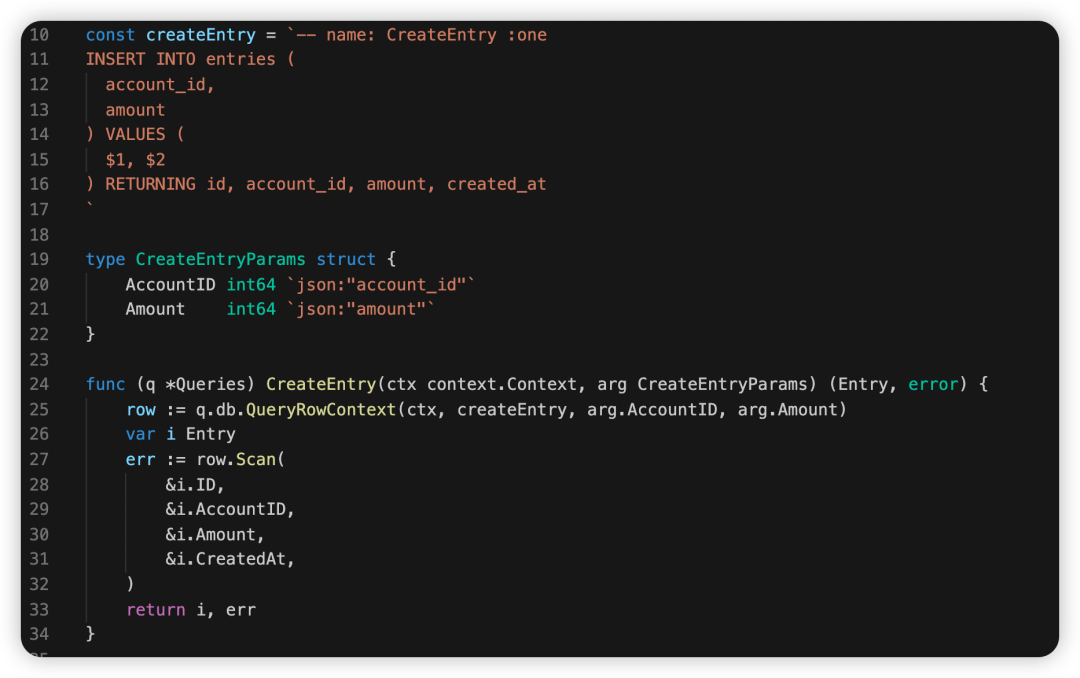Click the ') VALUES (' text on line 14
This screenshot has width=1080, height=678.
135,134
